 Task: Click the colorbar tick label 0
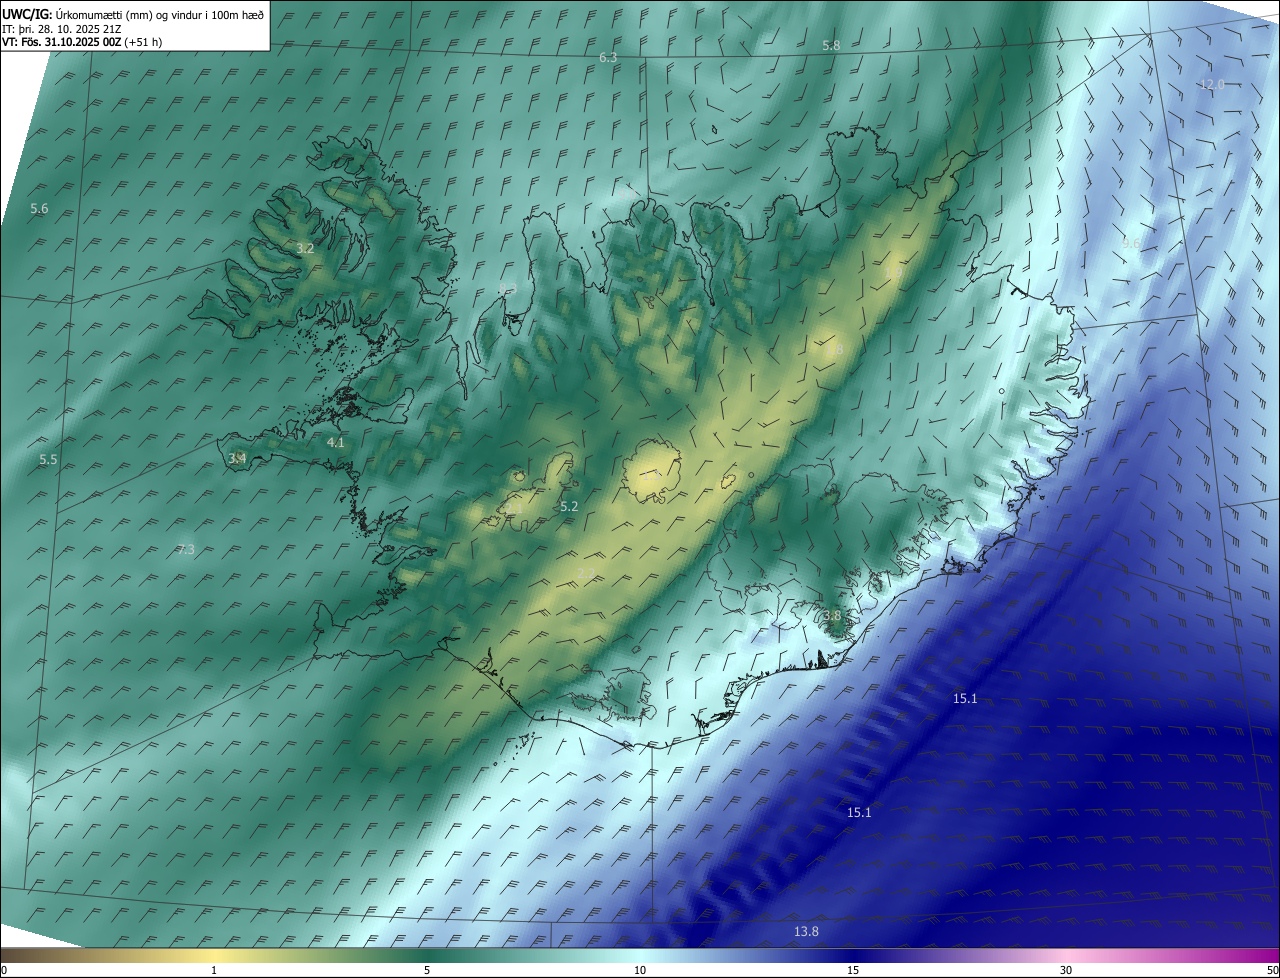tap(4, 970)
